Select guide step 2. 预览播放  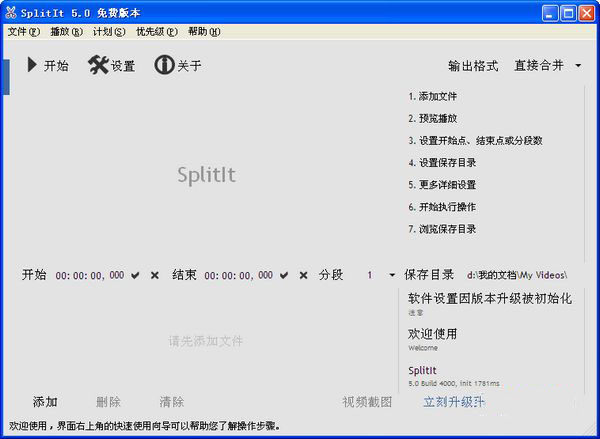pos(432,119)
